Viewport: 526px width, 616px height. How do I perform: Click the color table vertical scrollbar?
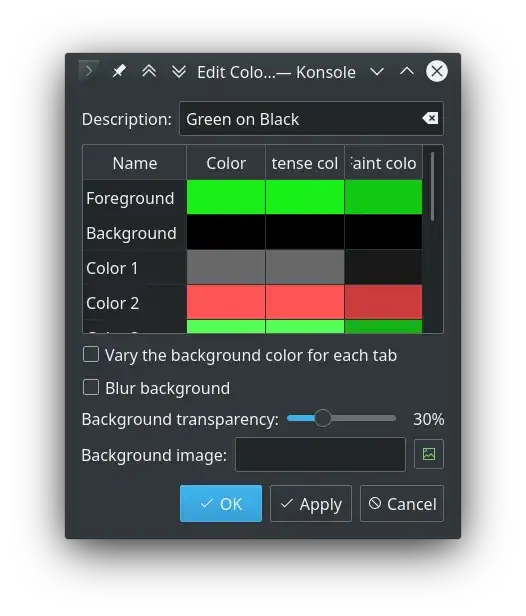433,186
